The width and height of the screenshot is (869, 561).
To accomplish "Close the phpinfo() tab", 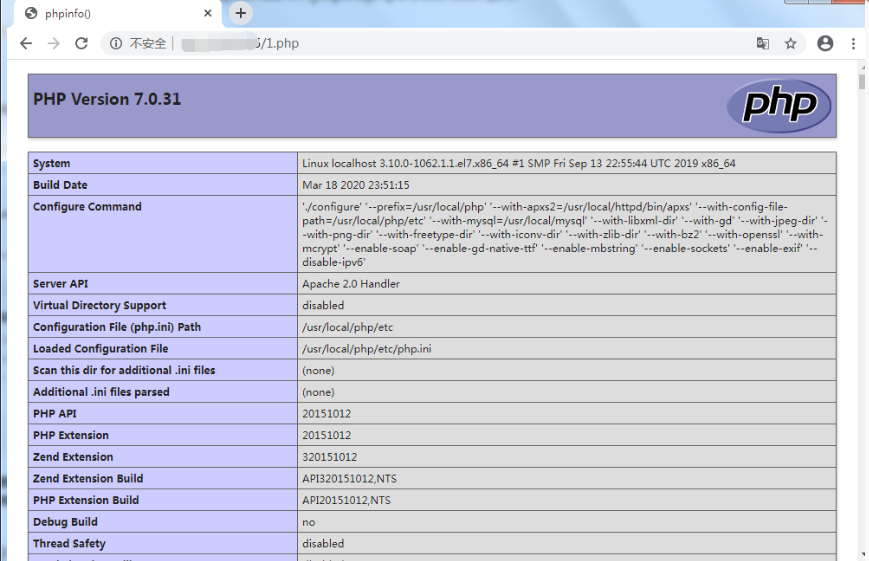I will (207, 14).
